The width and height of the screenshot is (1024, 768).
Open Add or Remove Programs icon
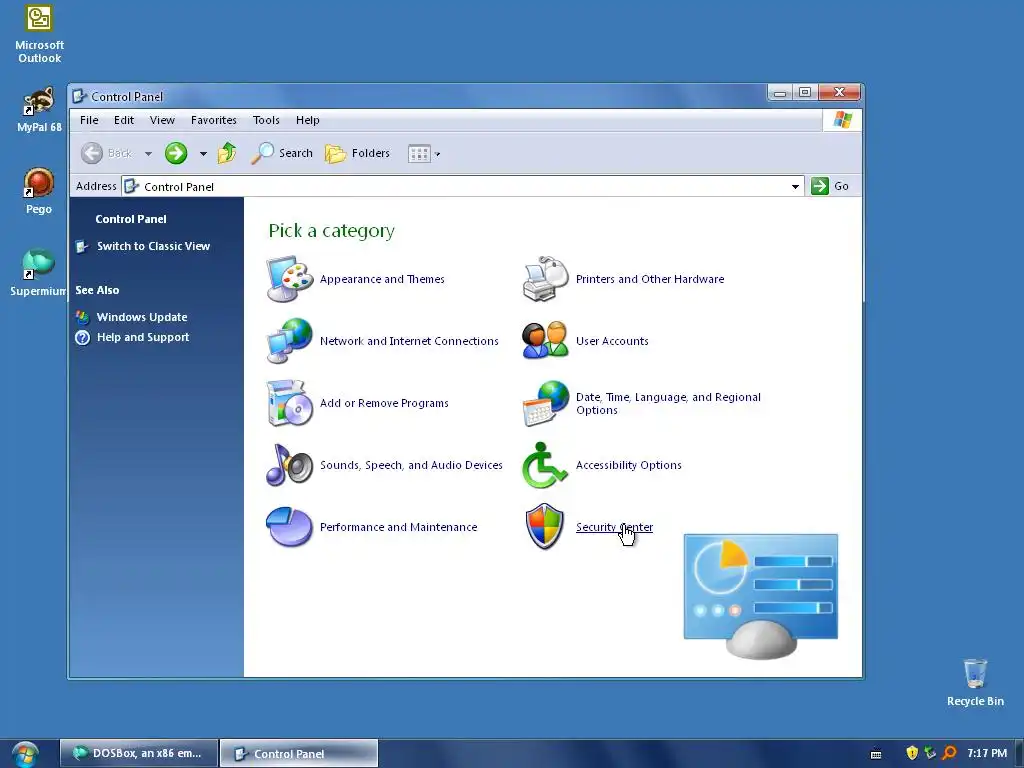290,403
